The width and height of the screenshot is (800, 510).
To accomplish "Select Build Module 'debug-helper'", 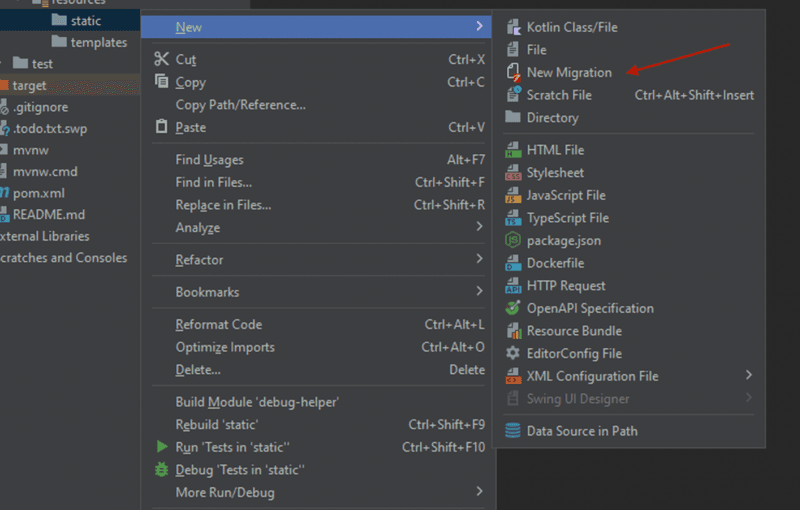I will pyautogui.click(x=316, y=402).
